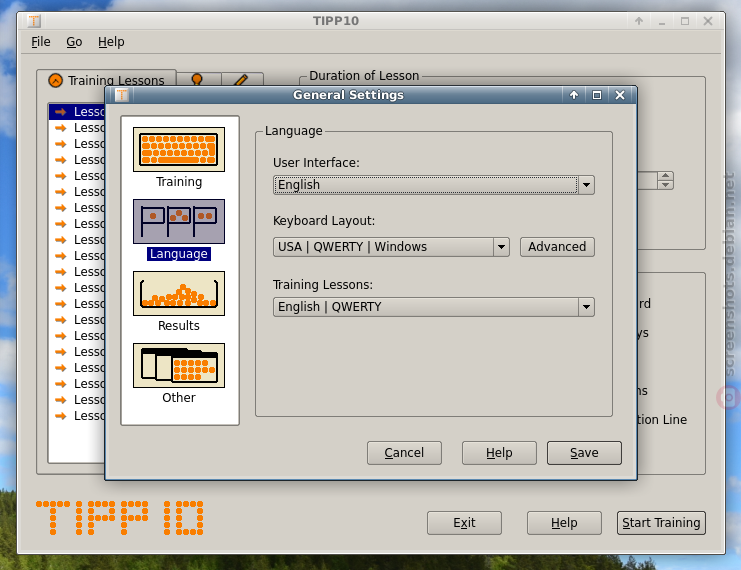Cancel the General Settings dialog
The width and height of the screenshot is (741, 570).
coord(404,453)
